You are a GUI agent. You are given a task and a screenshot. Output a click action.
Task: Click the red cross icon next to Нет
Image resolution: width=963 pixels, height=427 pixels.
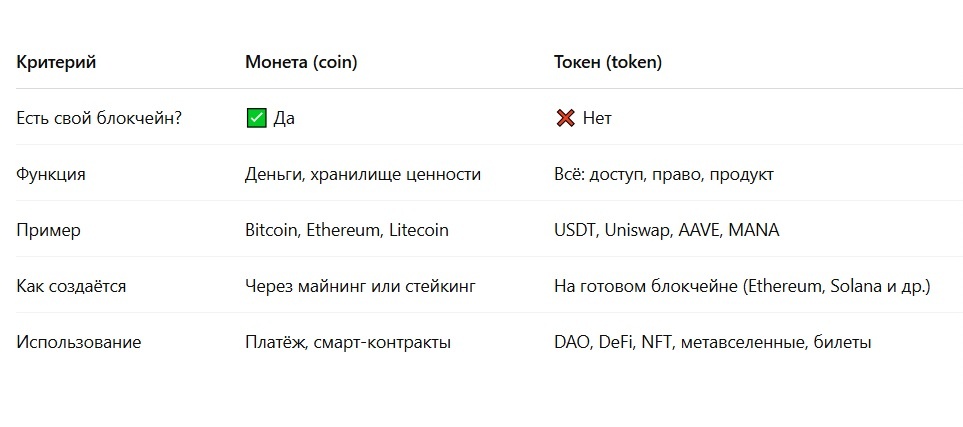[x=565, y=118]
